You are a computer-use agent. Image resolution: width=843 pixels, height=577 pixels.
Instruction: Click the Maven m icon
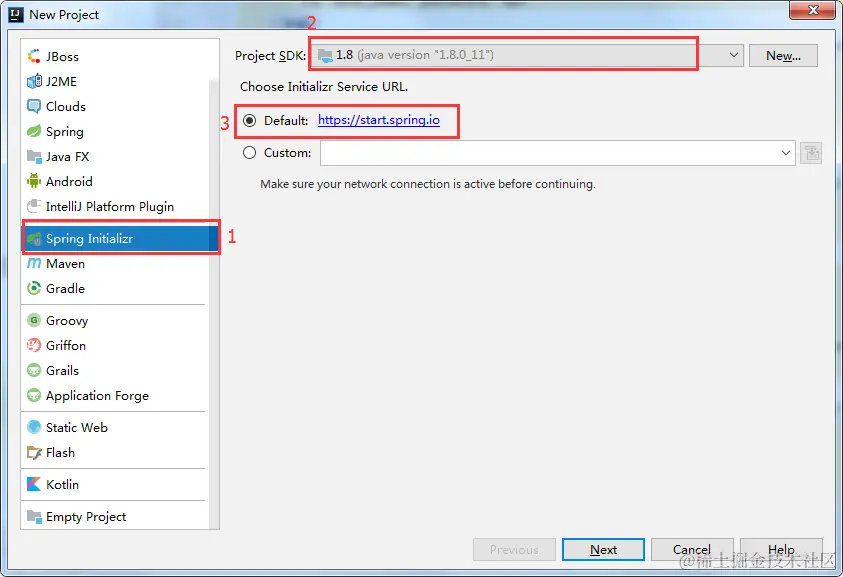pyautogui.click(x=34, y=263)
